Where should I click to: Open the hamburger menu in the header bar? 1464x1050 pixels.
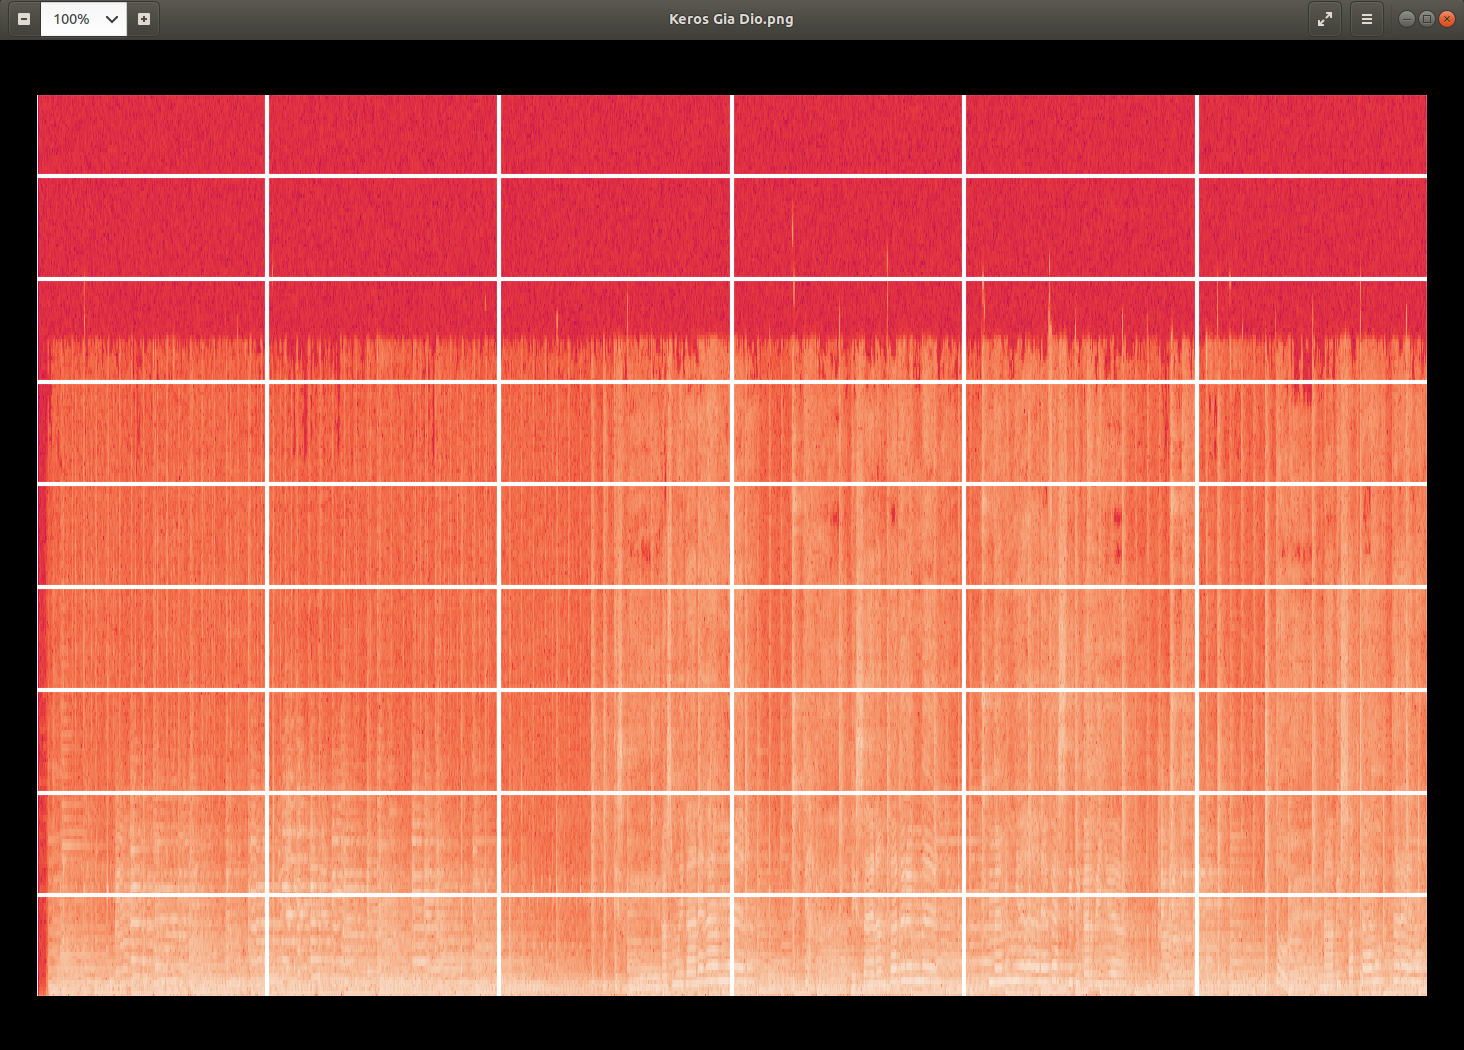[1367, 19]
